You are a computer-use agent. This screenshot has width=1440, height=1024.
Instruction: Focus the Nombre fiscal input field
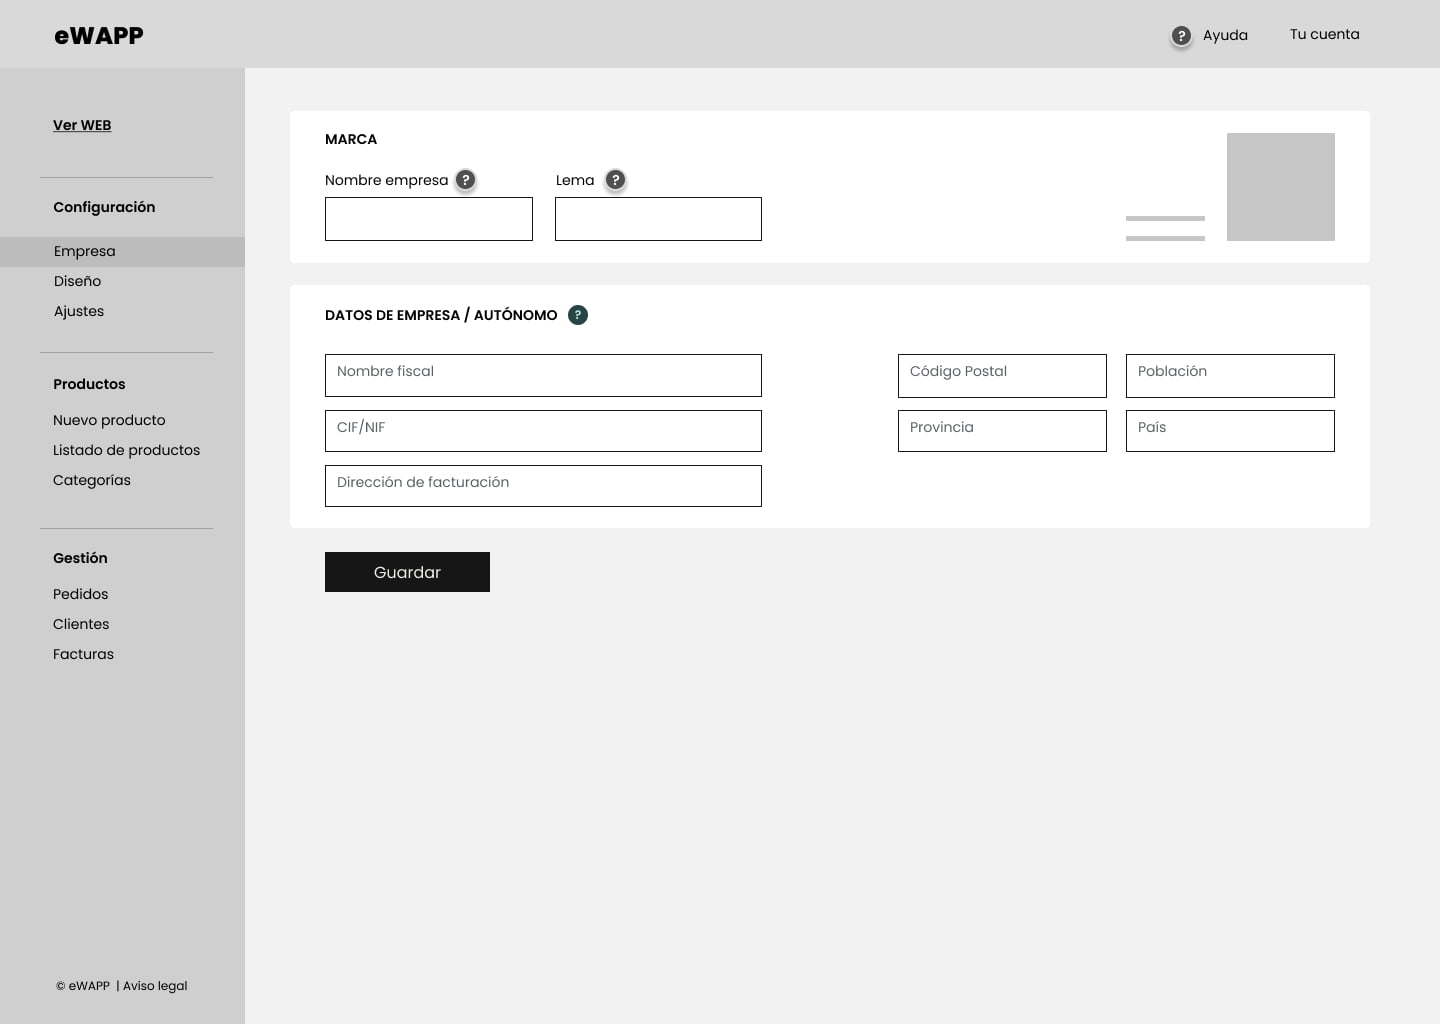click(x=543, y=375)
